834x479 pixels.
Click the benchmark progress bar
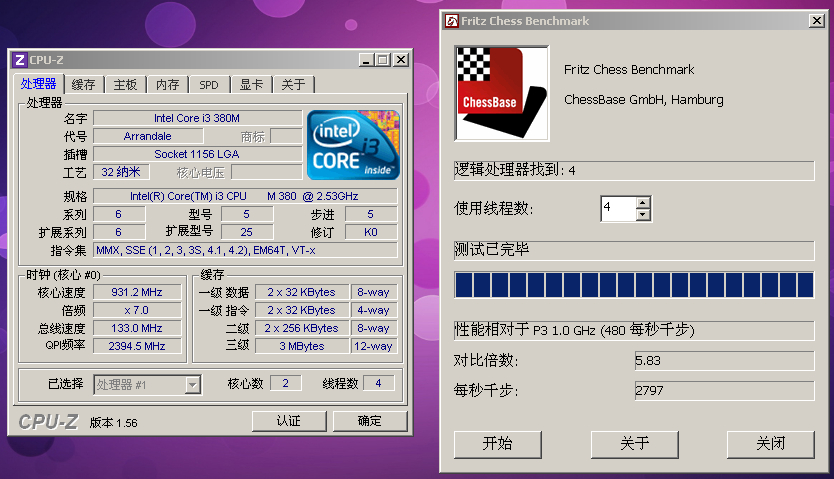click(x=634, y=284)
